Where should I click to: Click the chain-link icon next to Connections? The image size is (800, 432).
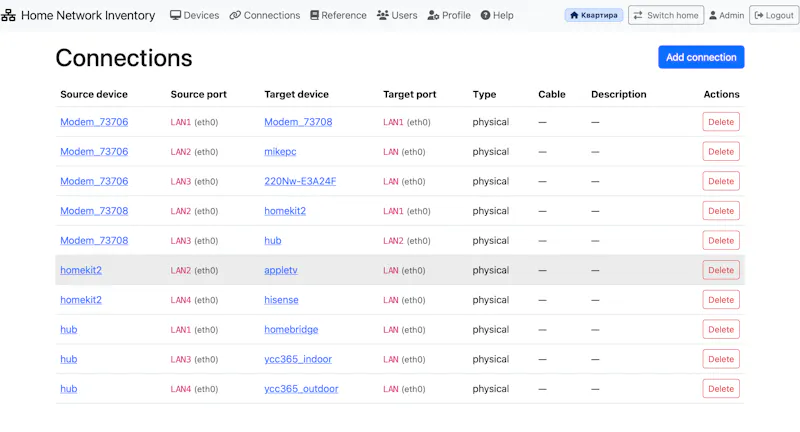coord(235,15)
